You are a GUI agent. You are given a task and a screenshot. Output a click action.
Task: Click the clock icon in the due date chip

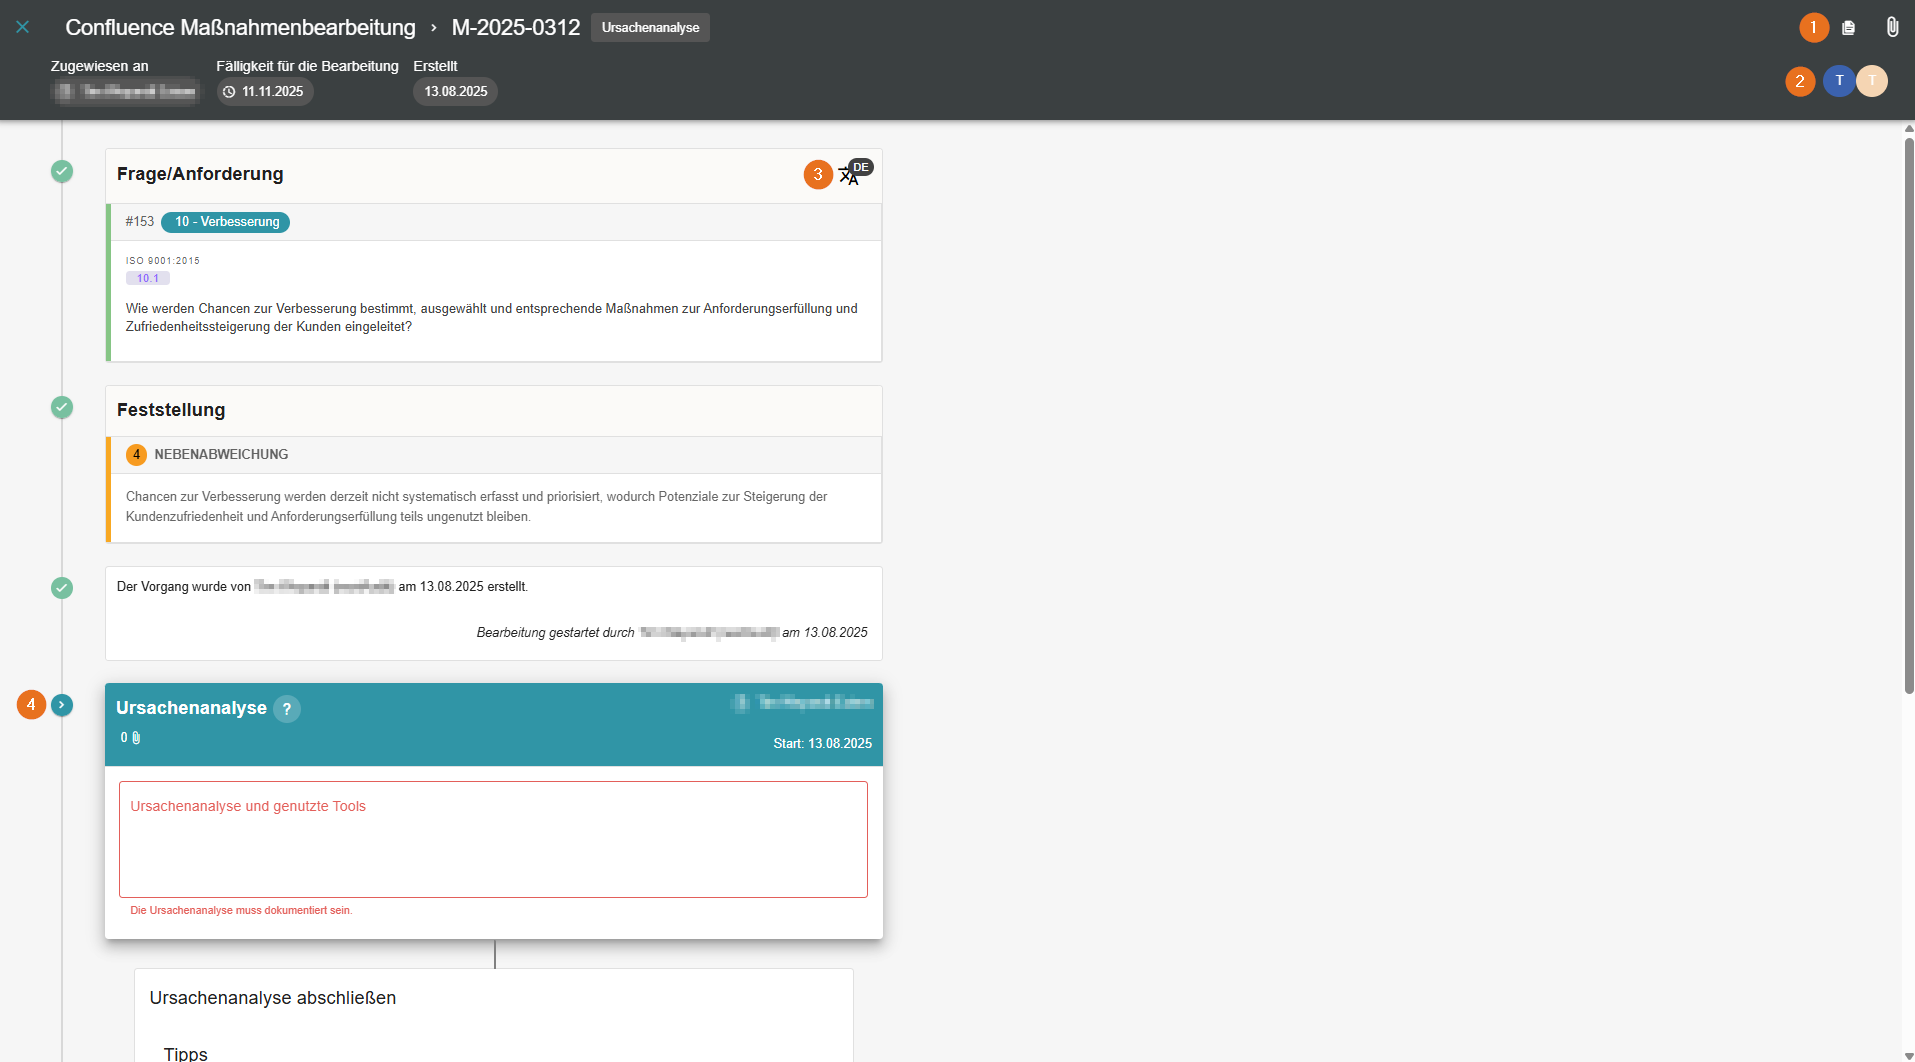click(229, 92)
